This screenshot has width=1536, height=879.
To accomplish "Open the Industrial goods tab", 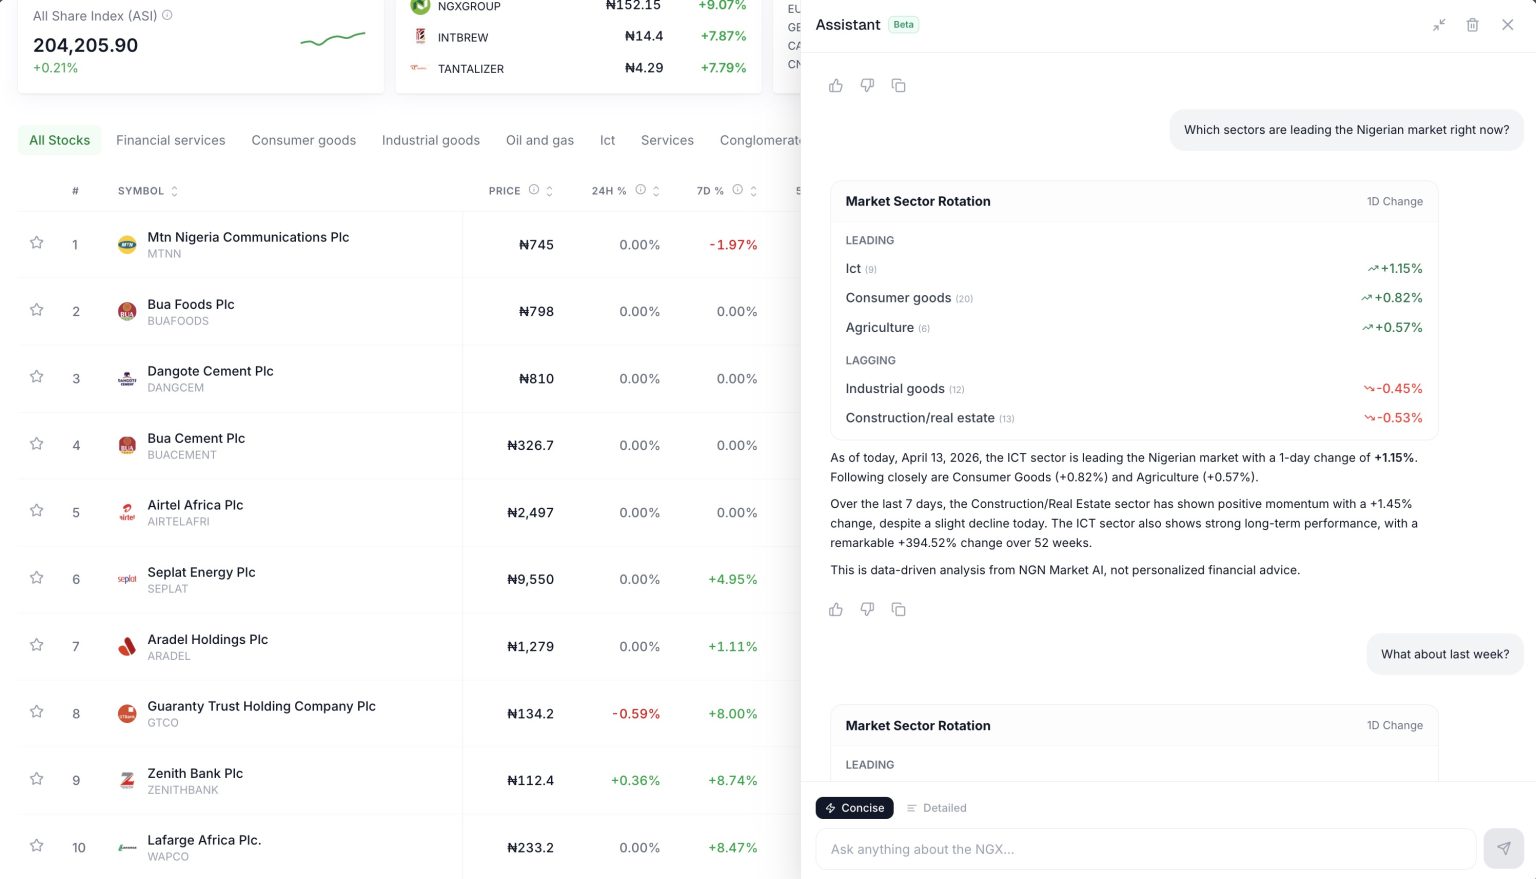I will click(431, 140).
